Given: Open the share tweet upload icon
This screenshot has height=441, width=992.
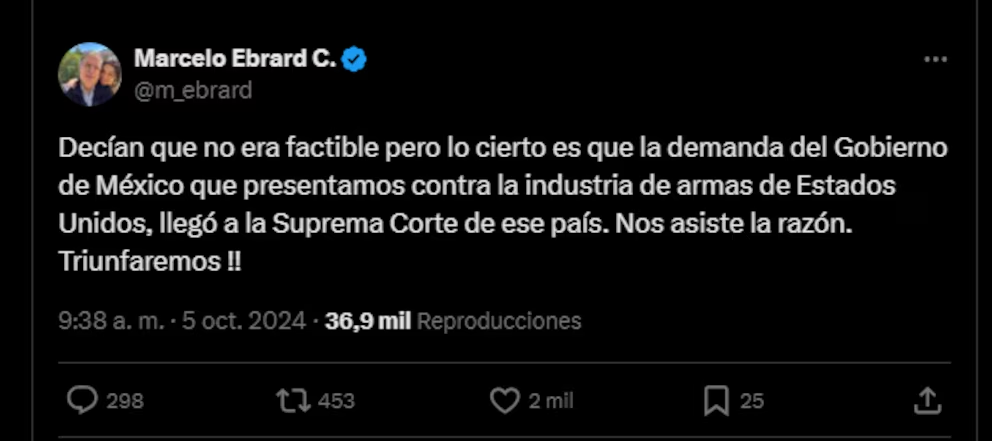Looking at the screenshot, I should tap(928, 401).
